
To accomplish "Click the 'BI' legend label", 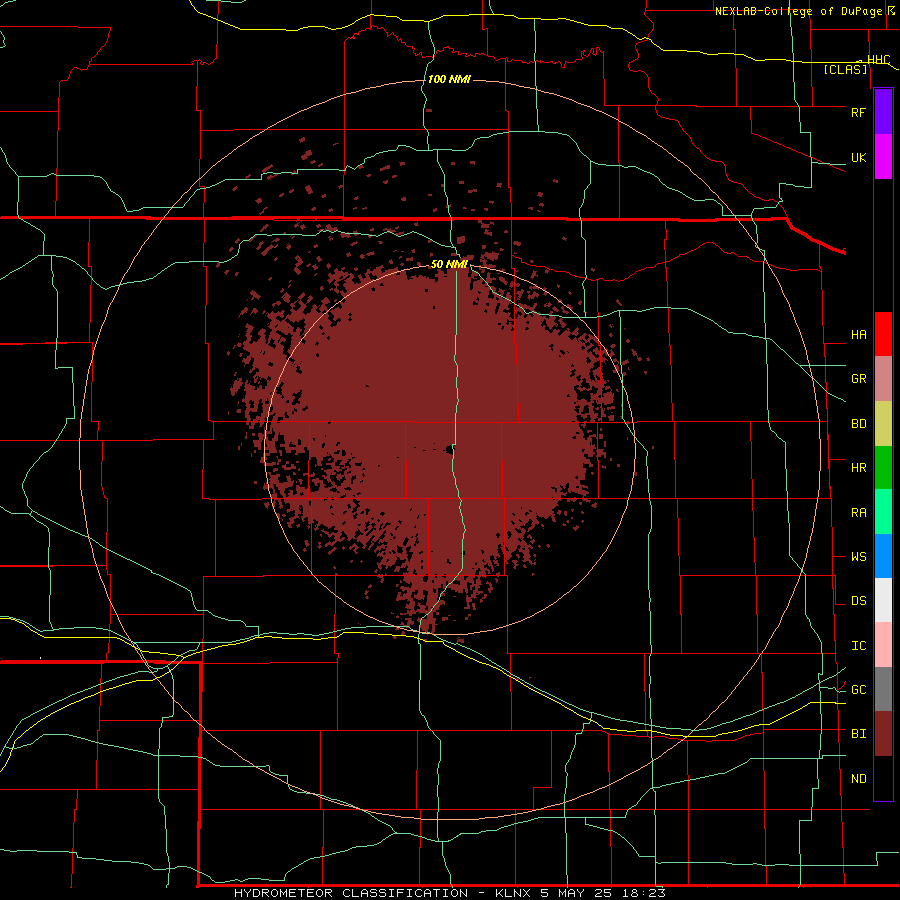I will (858, 734).
